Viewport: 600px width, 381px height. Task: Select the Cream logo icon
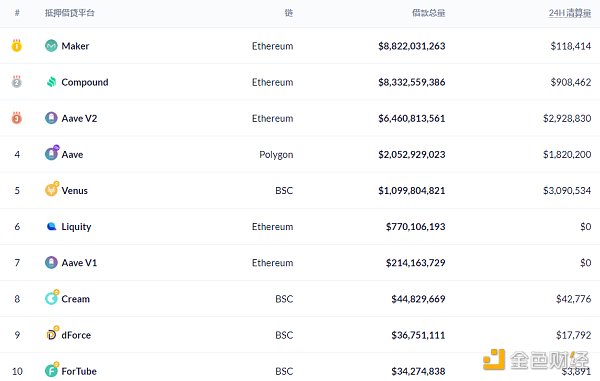click(x=52, y=297)
